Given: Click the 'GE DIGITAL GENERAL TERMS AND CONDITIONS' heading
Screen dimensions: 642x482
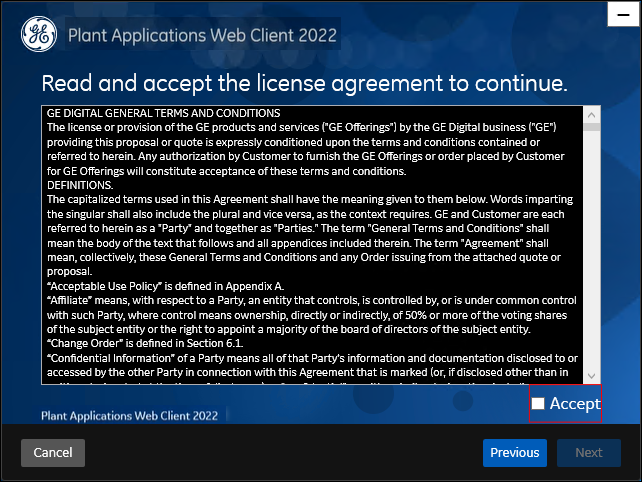Looking at the screenshot, I should tap(163, 113).
